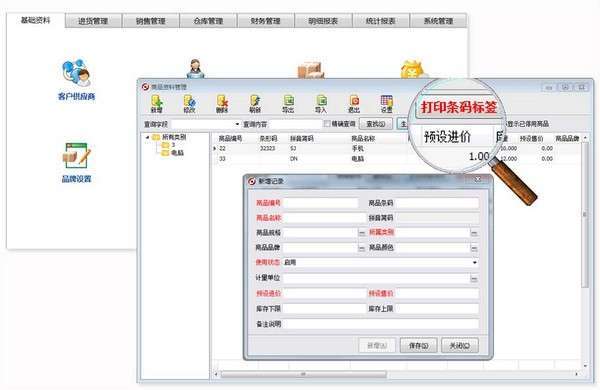Click the product table's horizontal scrollbar
Image resolution: width=600 pixels, height=390 pixels.
[303, 374]
